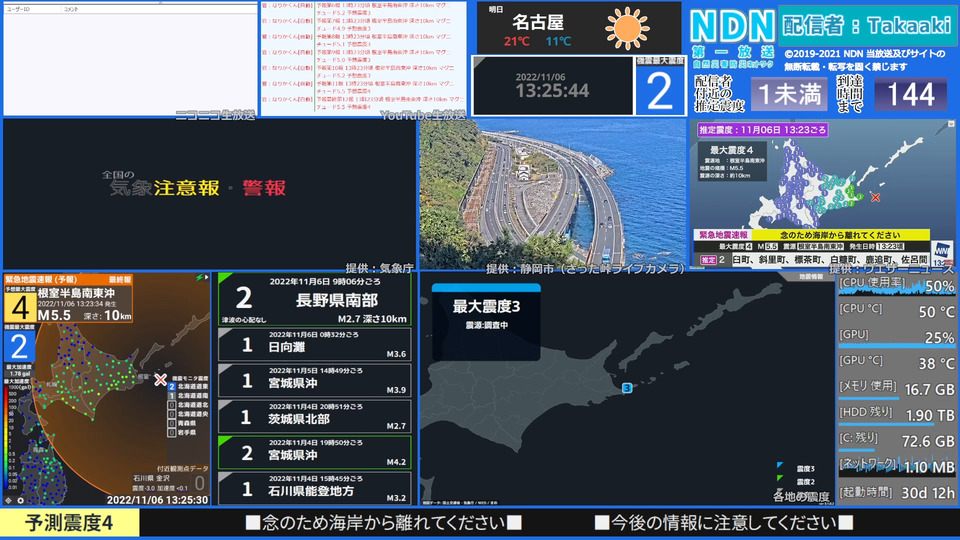Screen dimensions: 960x540
Task: Select the 石川県能登地方 M3.2 earthquake entry
Action: pyautogui.click(x=315, y=489)
